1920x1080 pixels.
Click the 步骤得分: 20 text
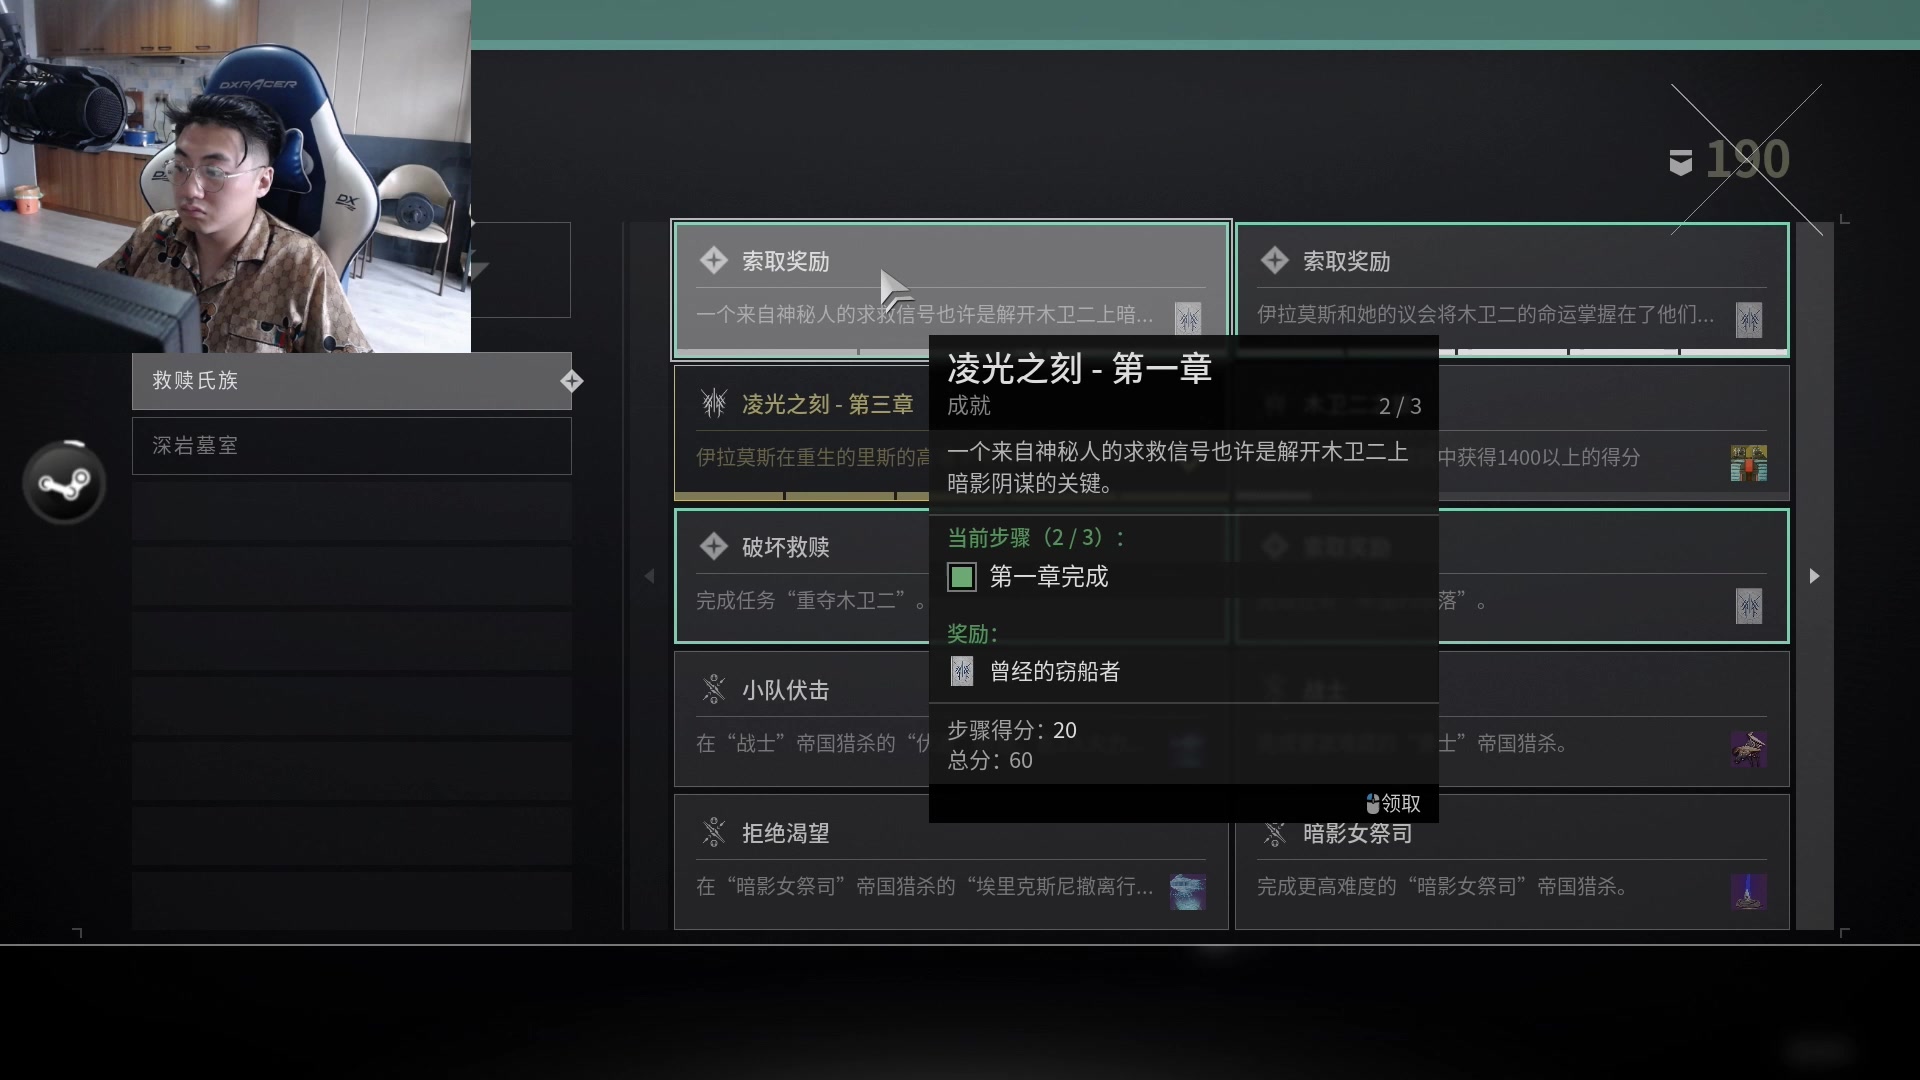[x=1012, y=730]
